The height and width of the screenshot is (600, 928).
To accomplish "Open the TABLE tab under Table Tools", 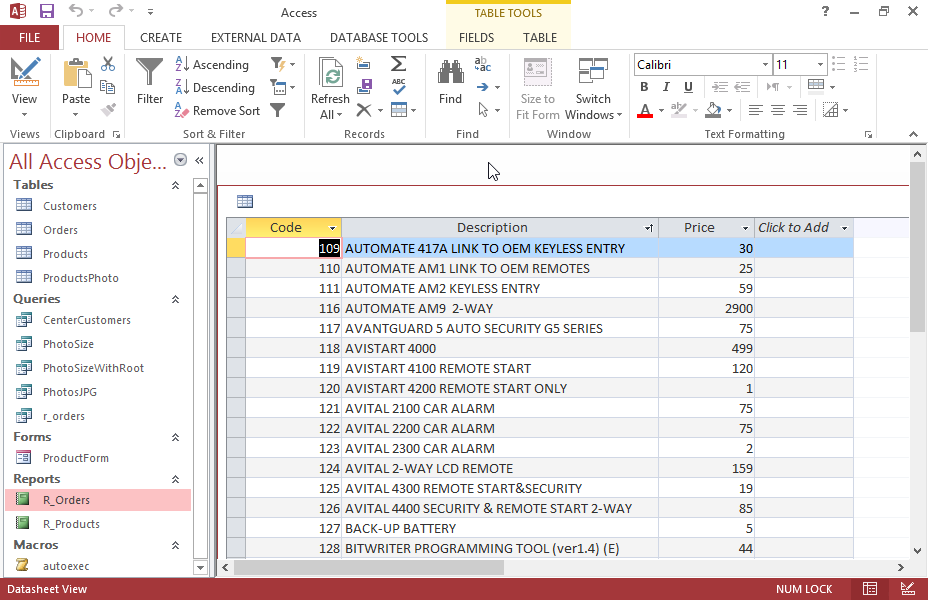I will (540, 38).
